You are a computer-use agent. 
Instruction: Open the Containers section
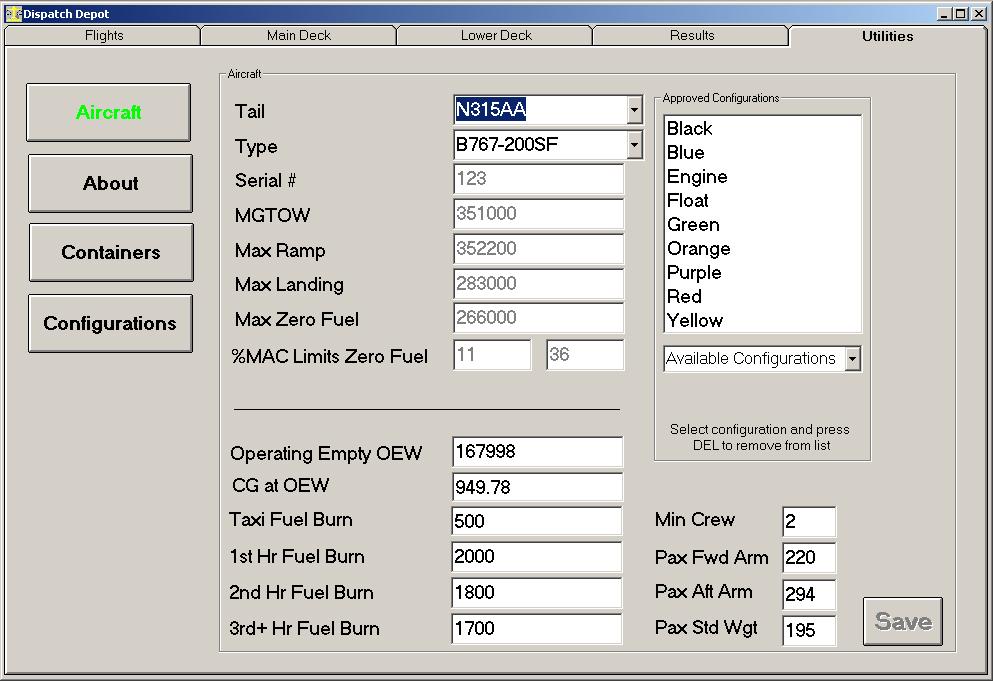point(111,252)
